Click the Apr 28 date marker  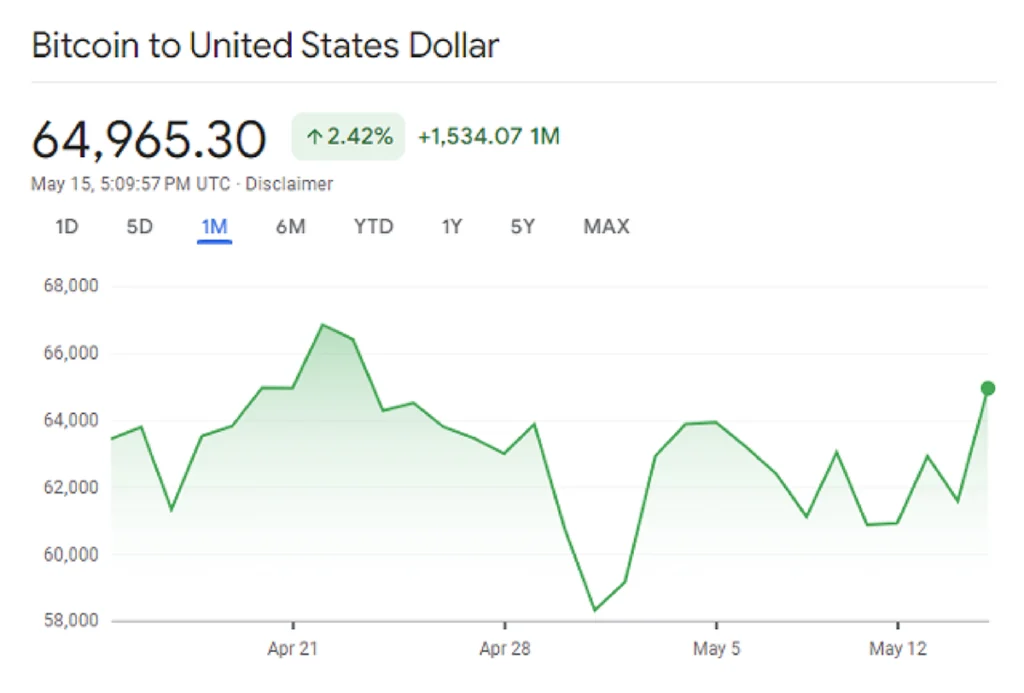505,650
